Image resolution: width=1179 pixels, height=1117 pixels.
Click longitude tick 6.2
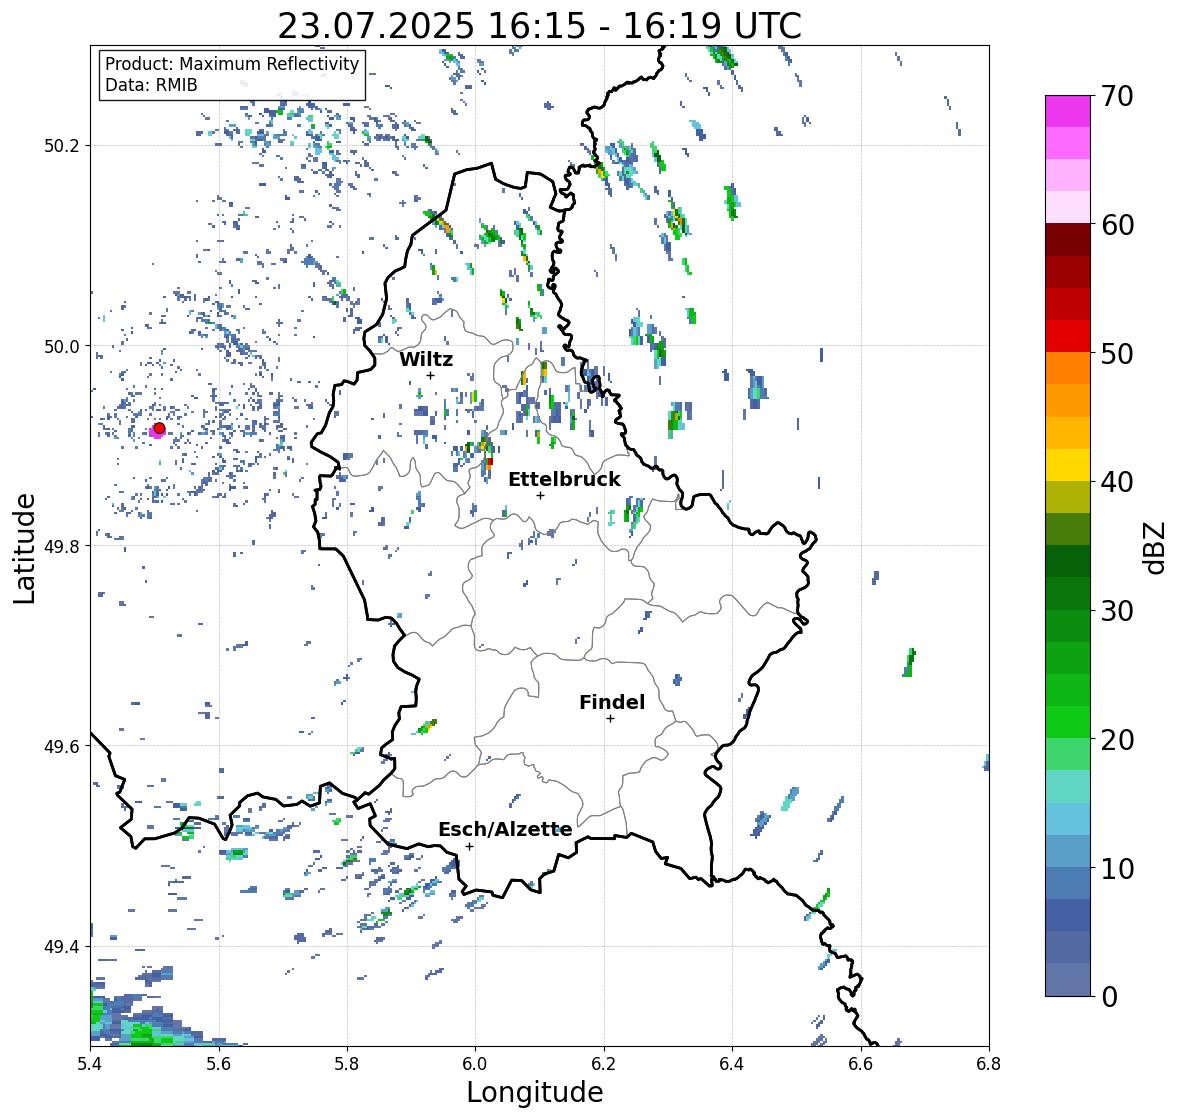click(604, 1063)
